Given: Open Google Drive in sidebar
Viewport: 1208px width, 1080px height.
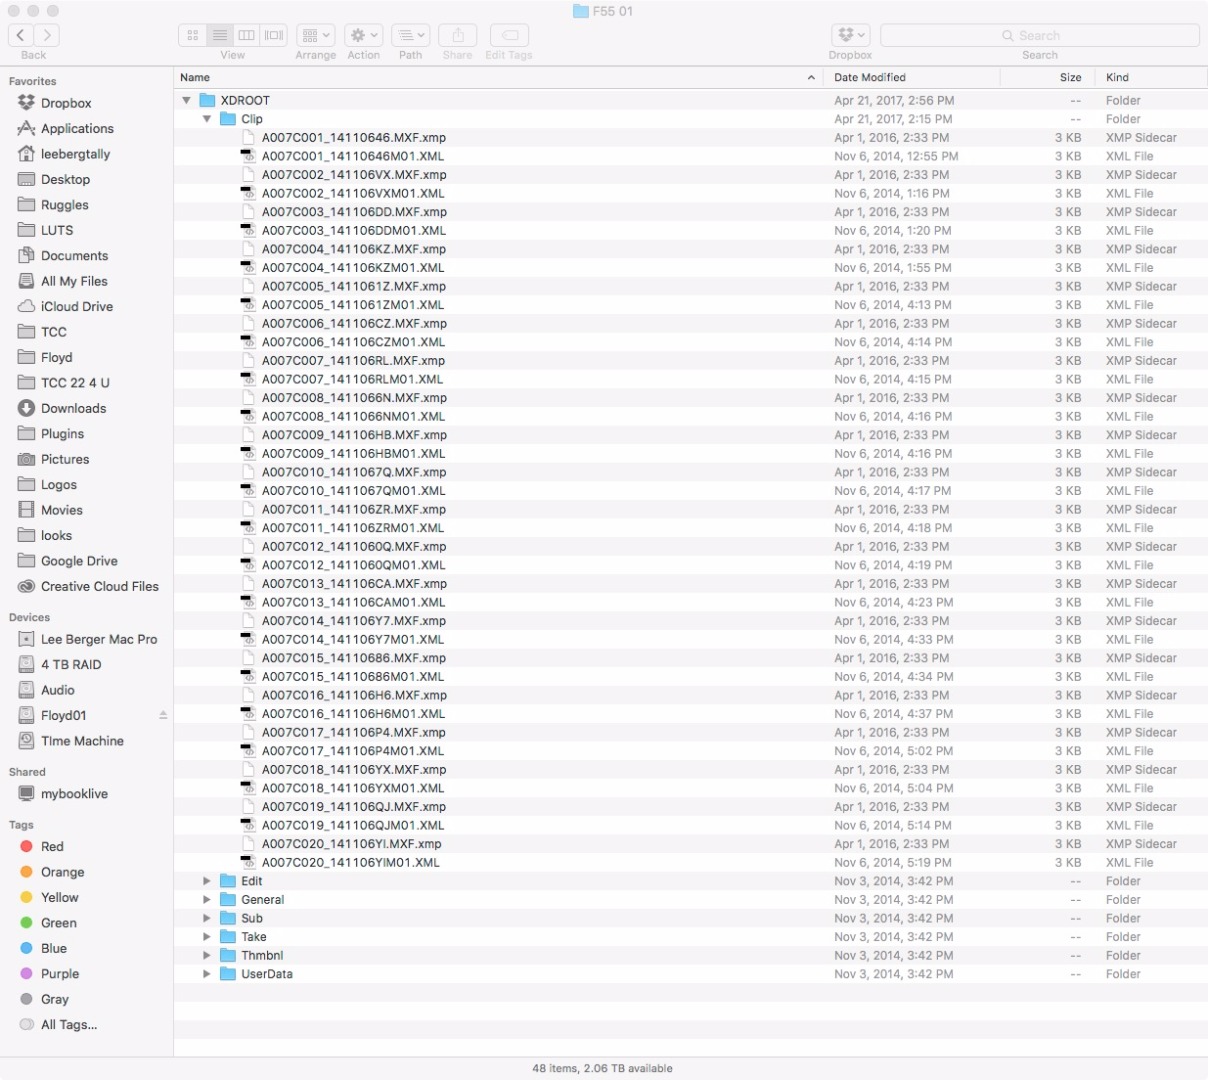Looking at the screenshot, I should click(79, 561).
